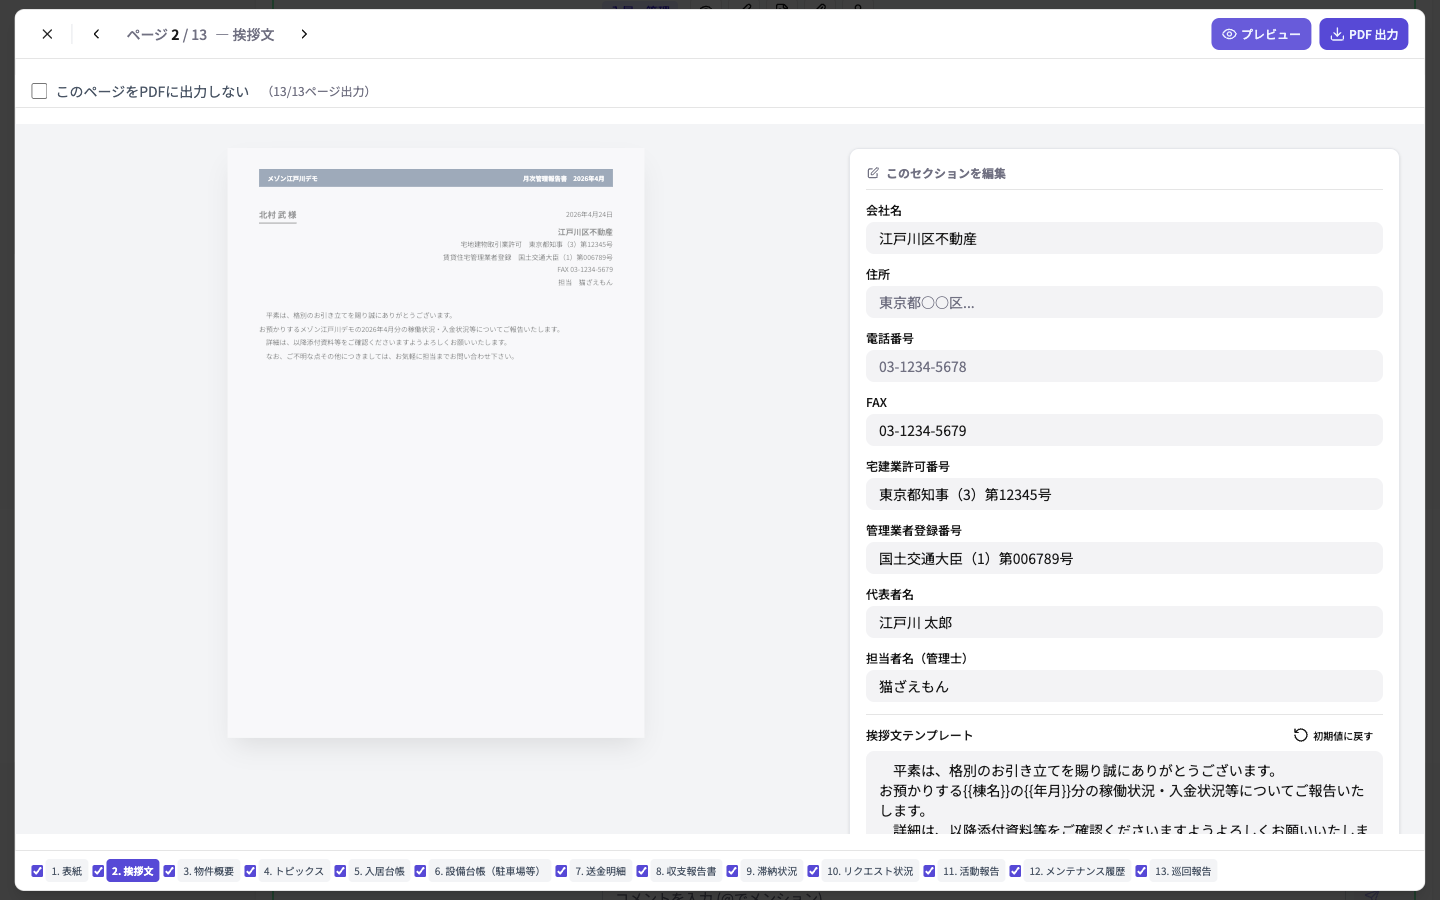Click the reset arrow icon beside 初期値に戻す
Screen dimensions: 1440x900
pyautogui.click(x=1300, y=735)
